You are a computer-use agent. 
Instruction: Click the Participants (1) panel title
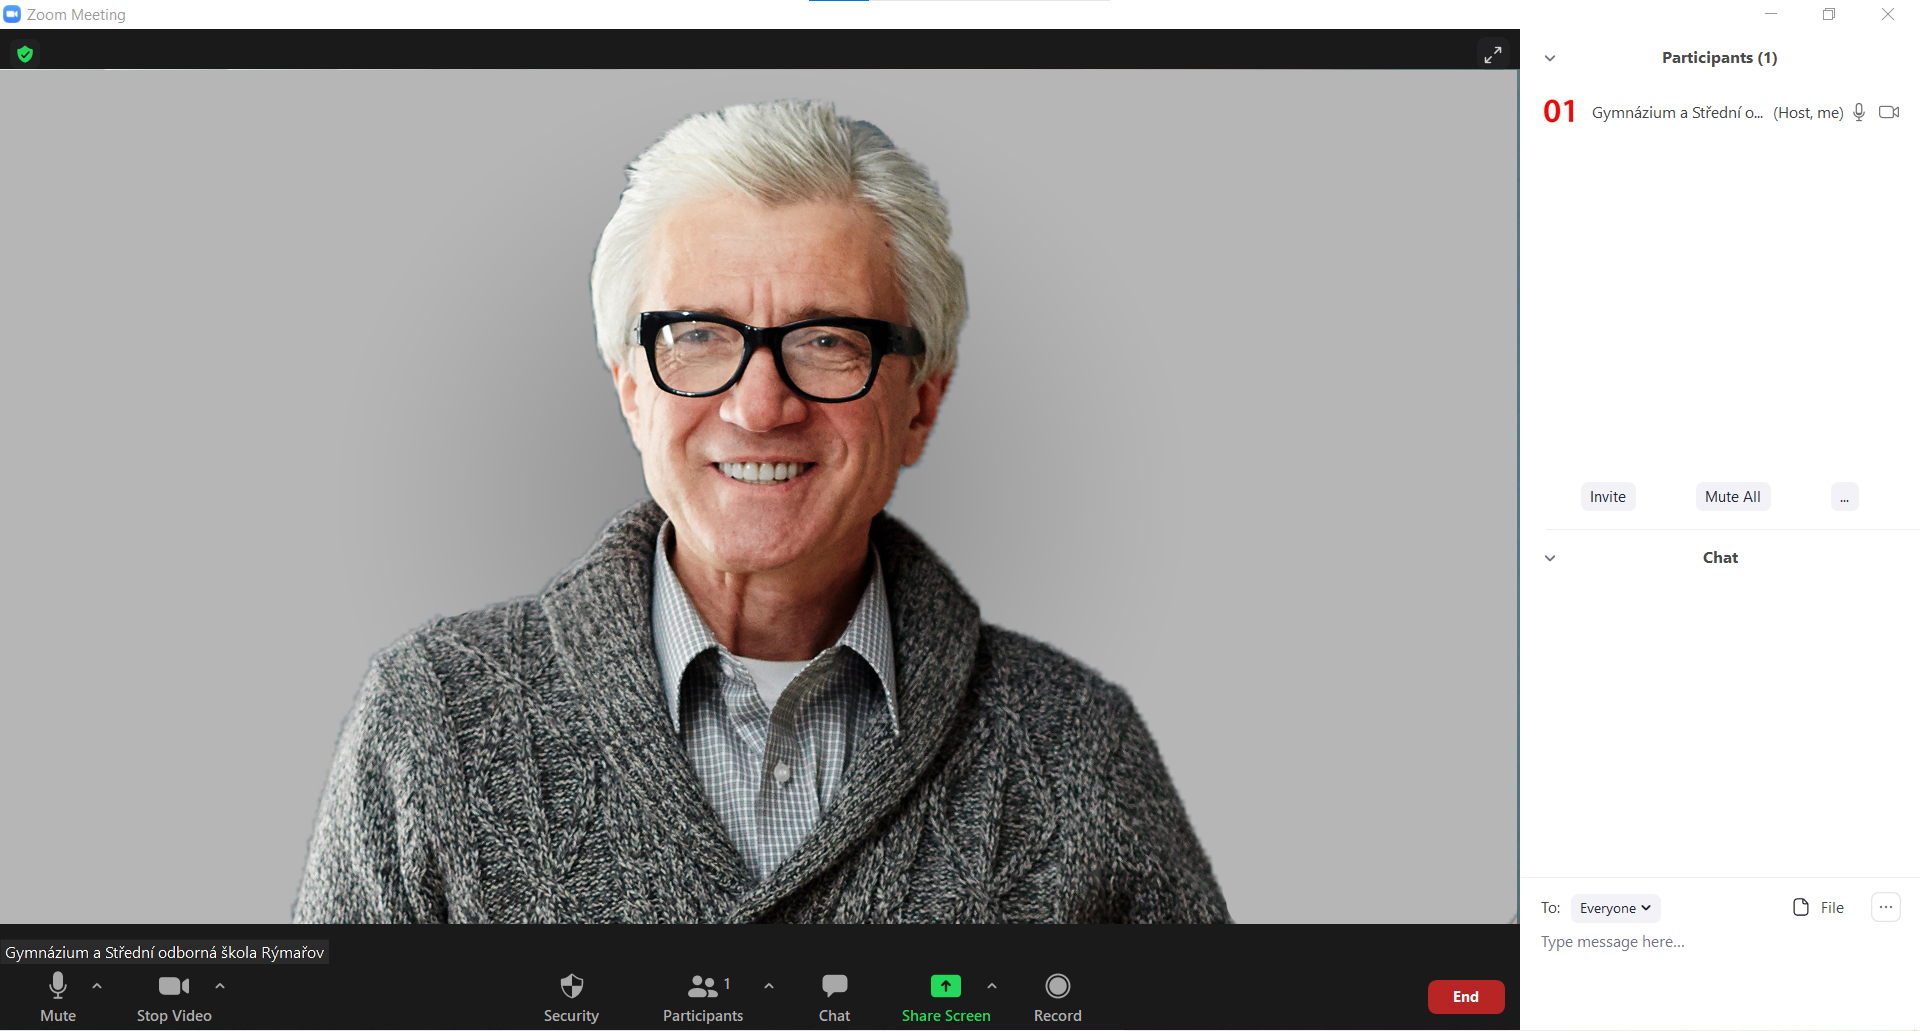pos(1720,58)
